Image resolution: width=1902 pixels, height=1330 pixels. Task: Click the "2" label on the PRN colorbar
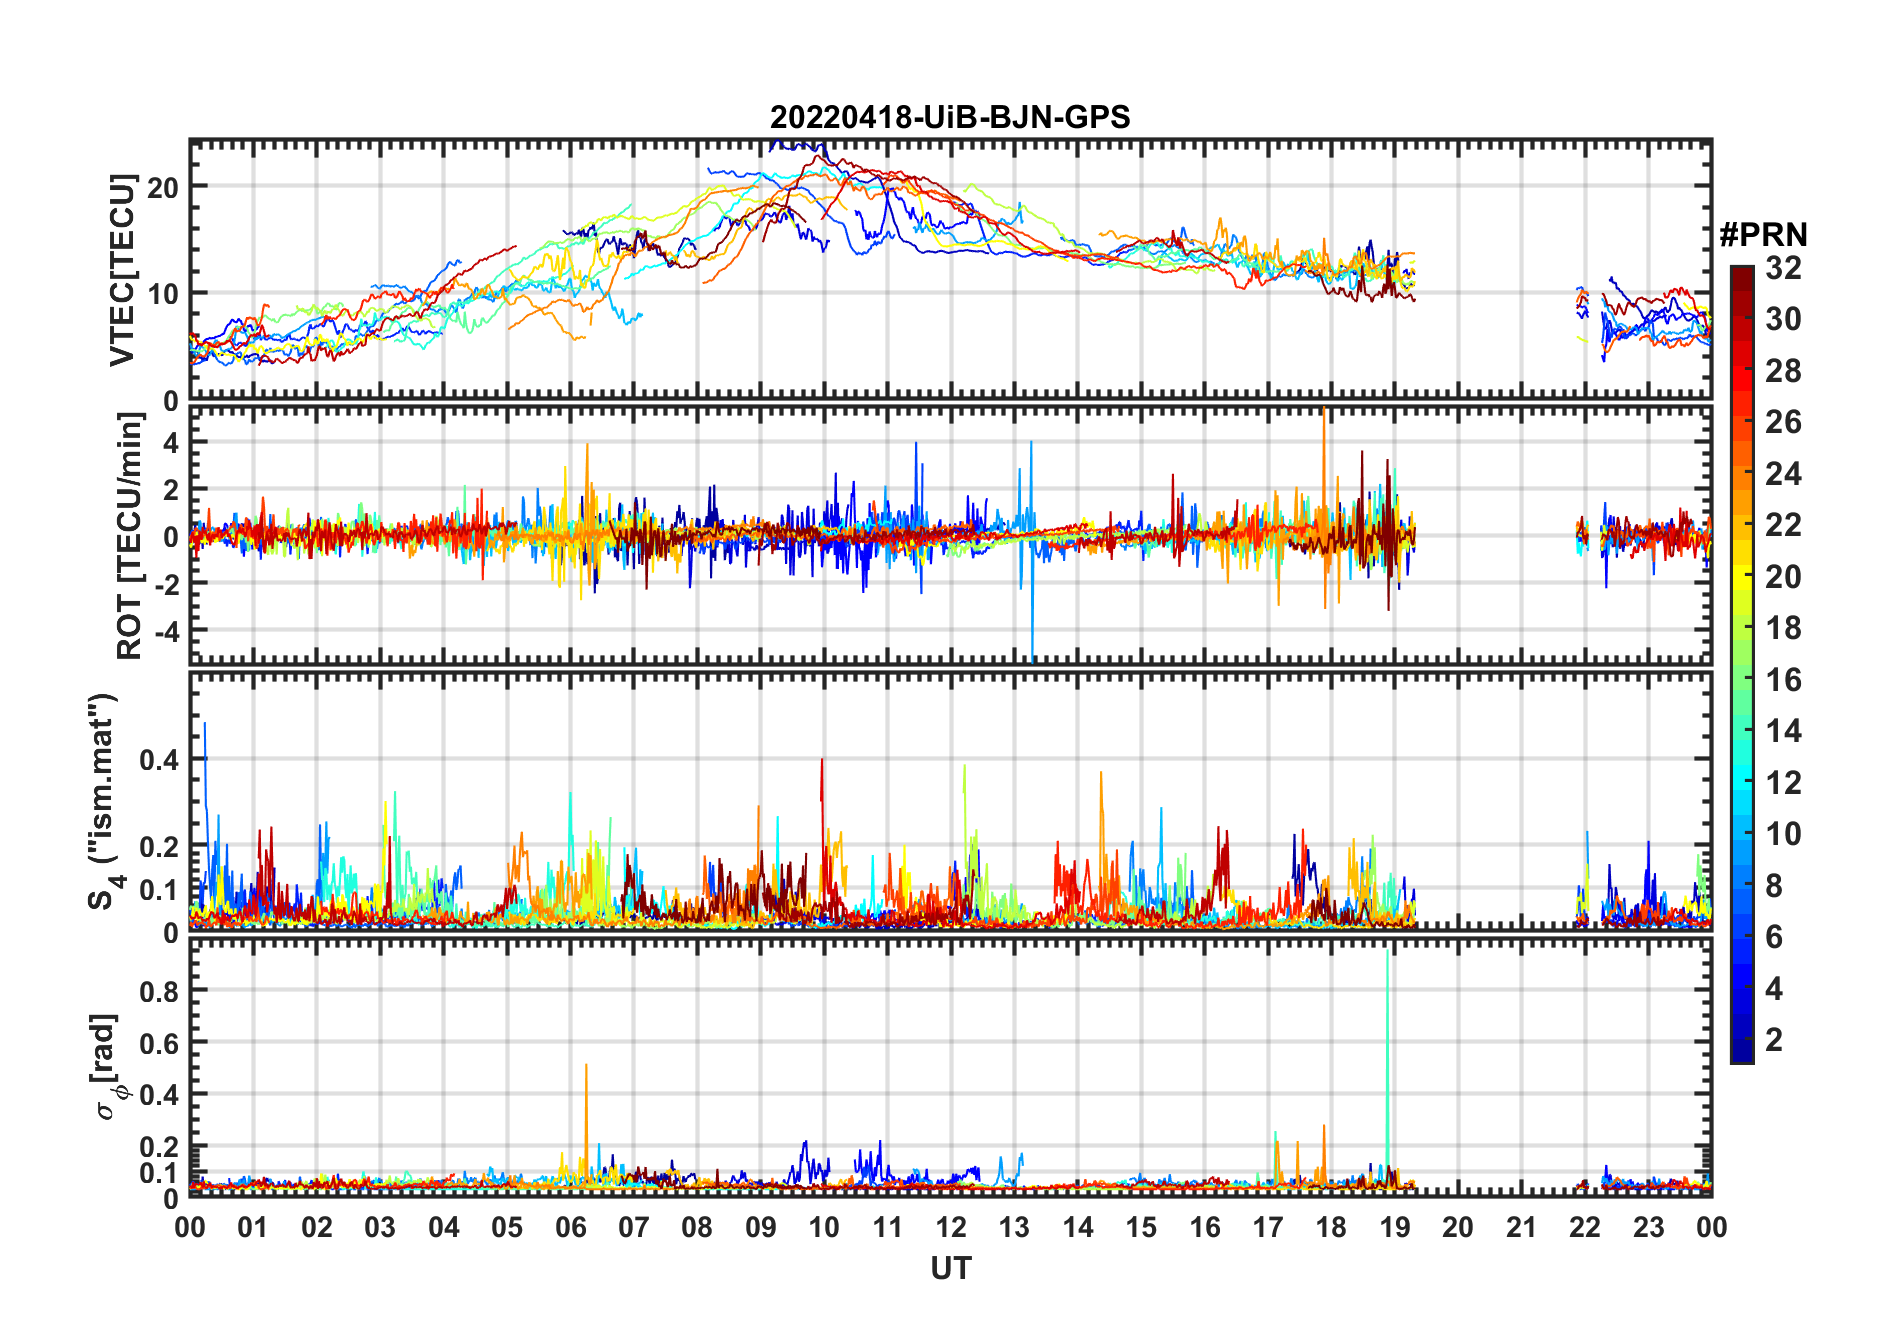1774,1040
